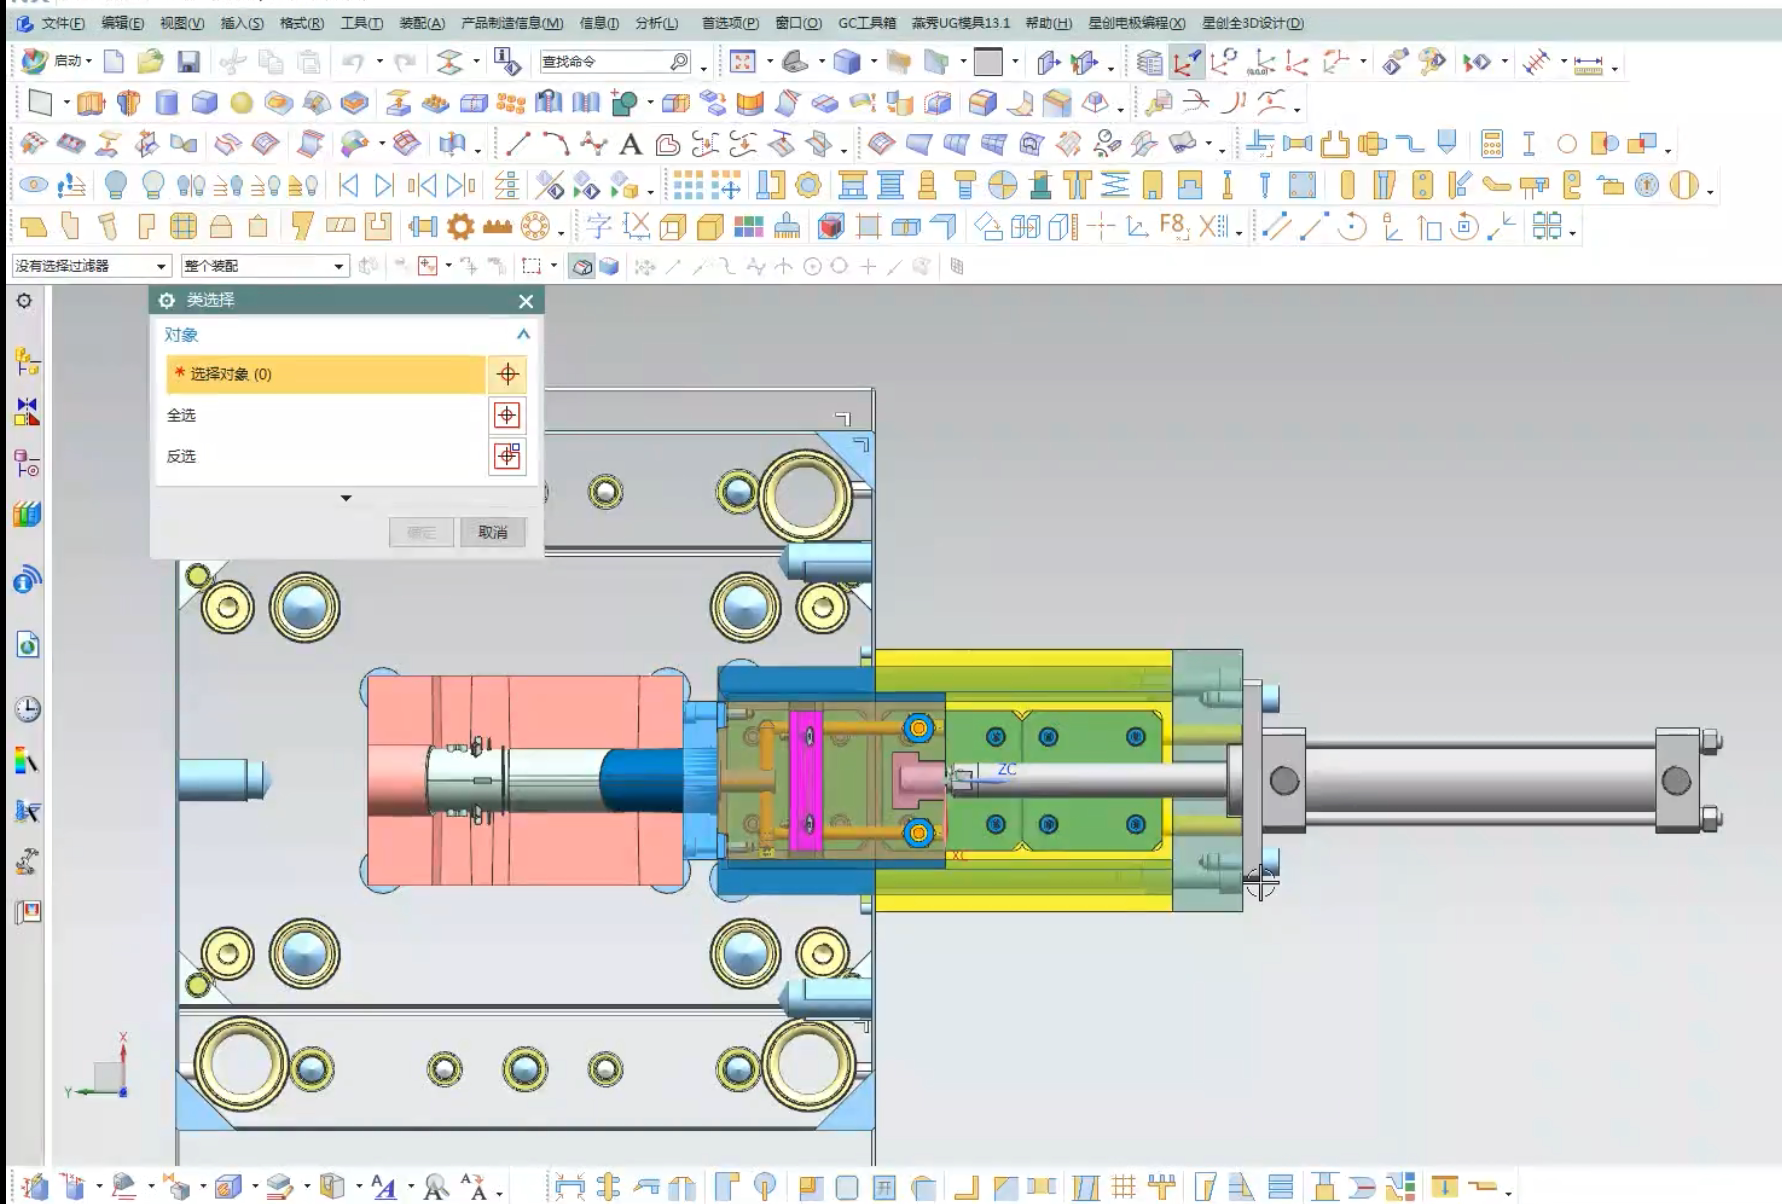
Task: Click the 反选 invert selection button
Action: (x=507, y=456)
